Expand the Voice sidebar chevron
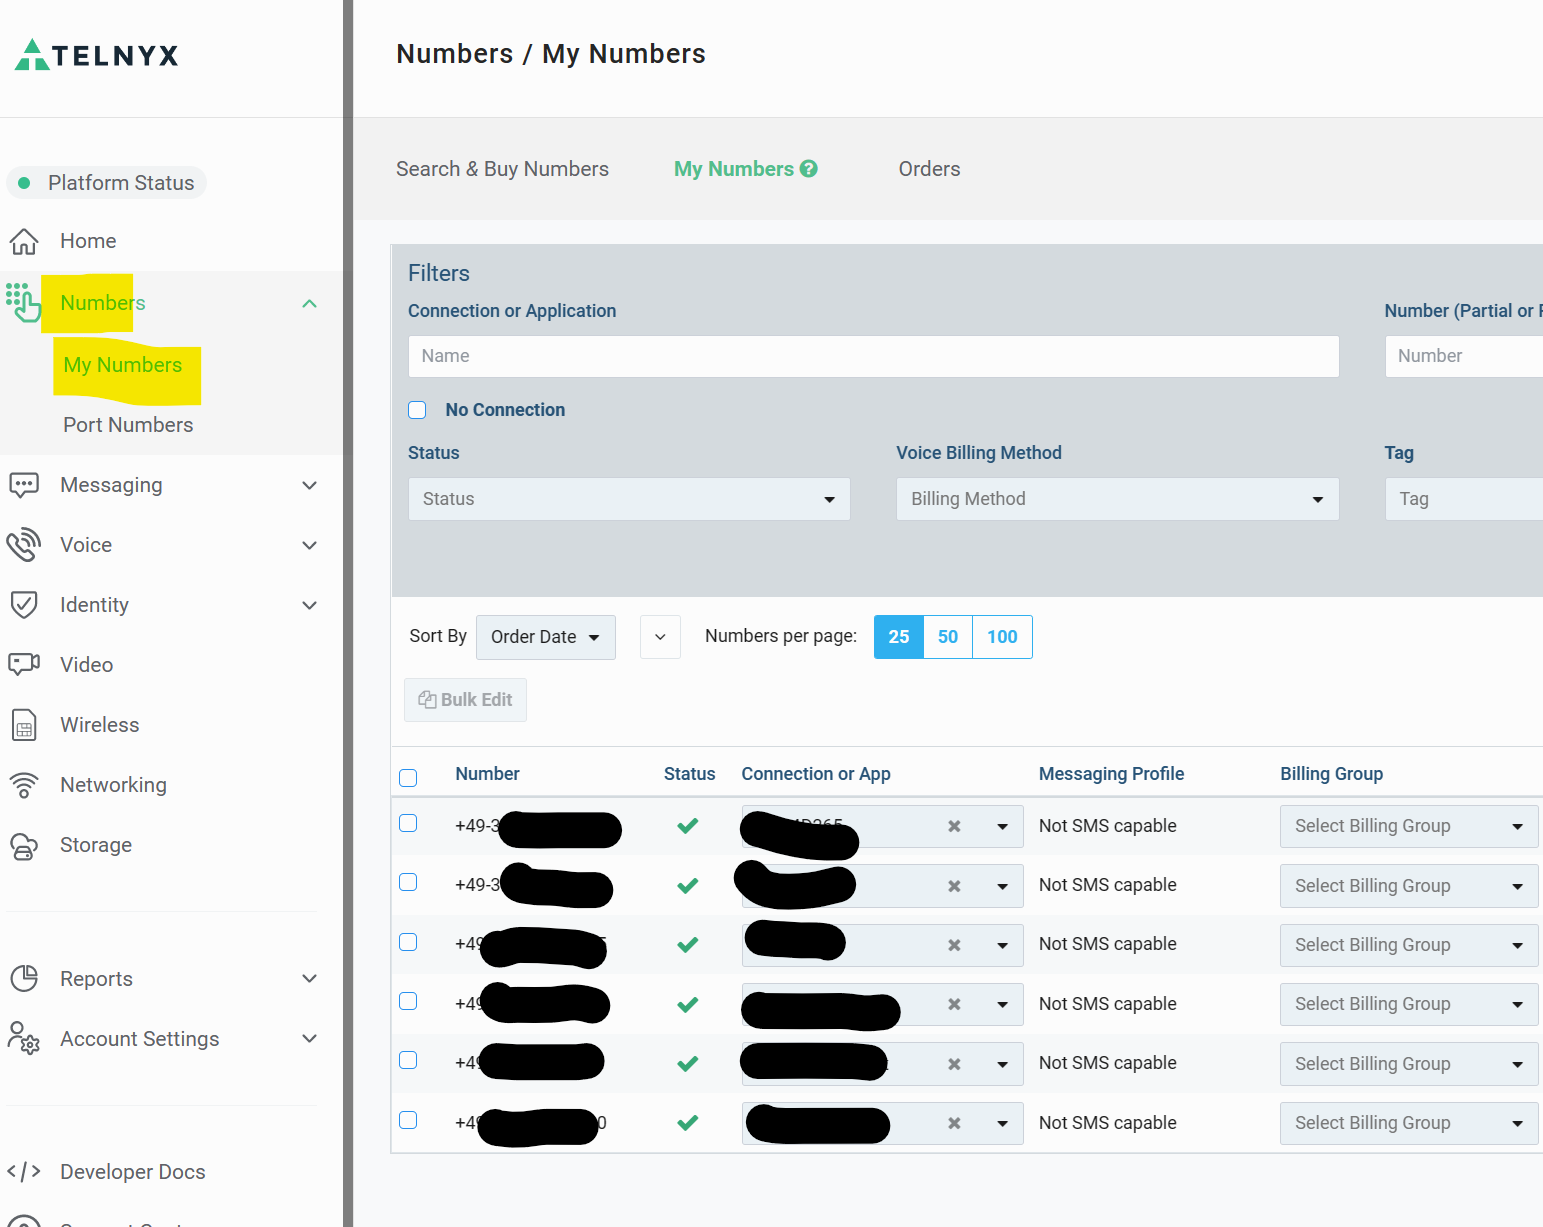 [309, 545]
